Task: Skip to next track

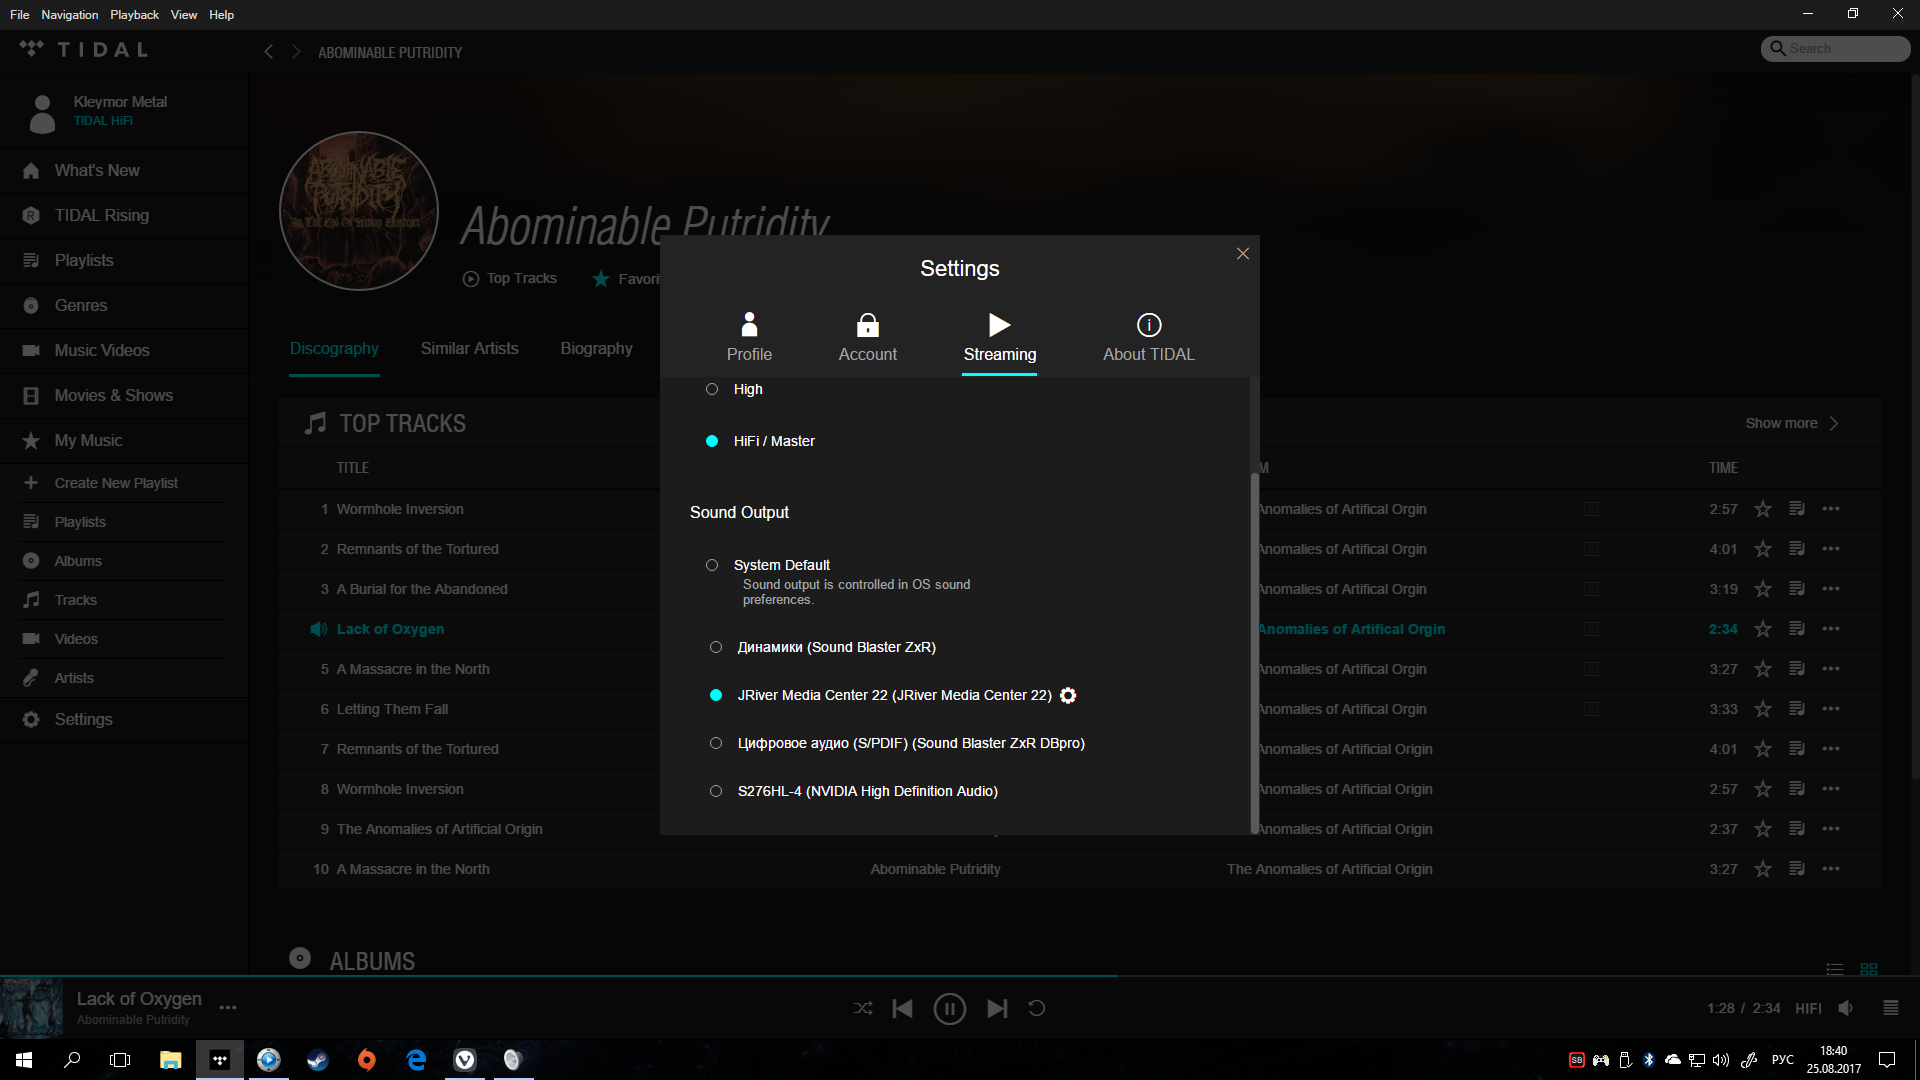Action: click(x=997, y=1008)
